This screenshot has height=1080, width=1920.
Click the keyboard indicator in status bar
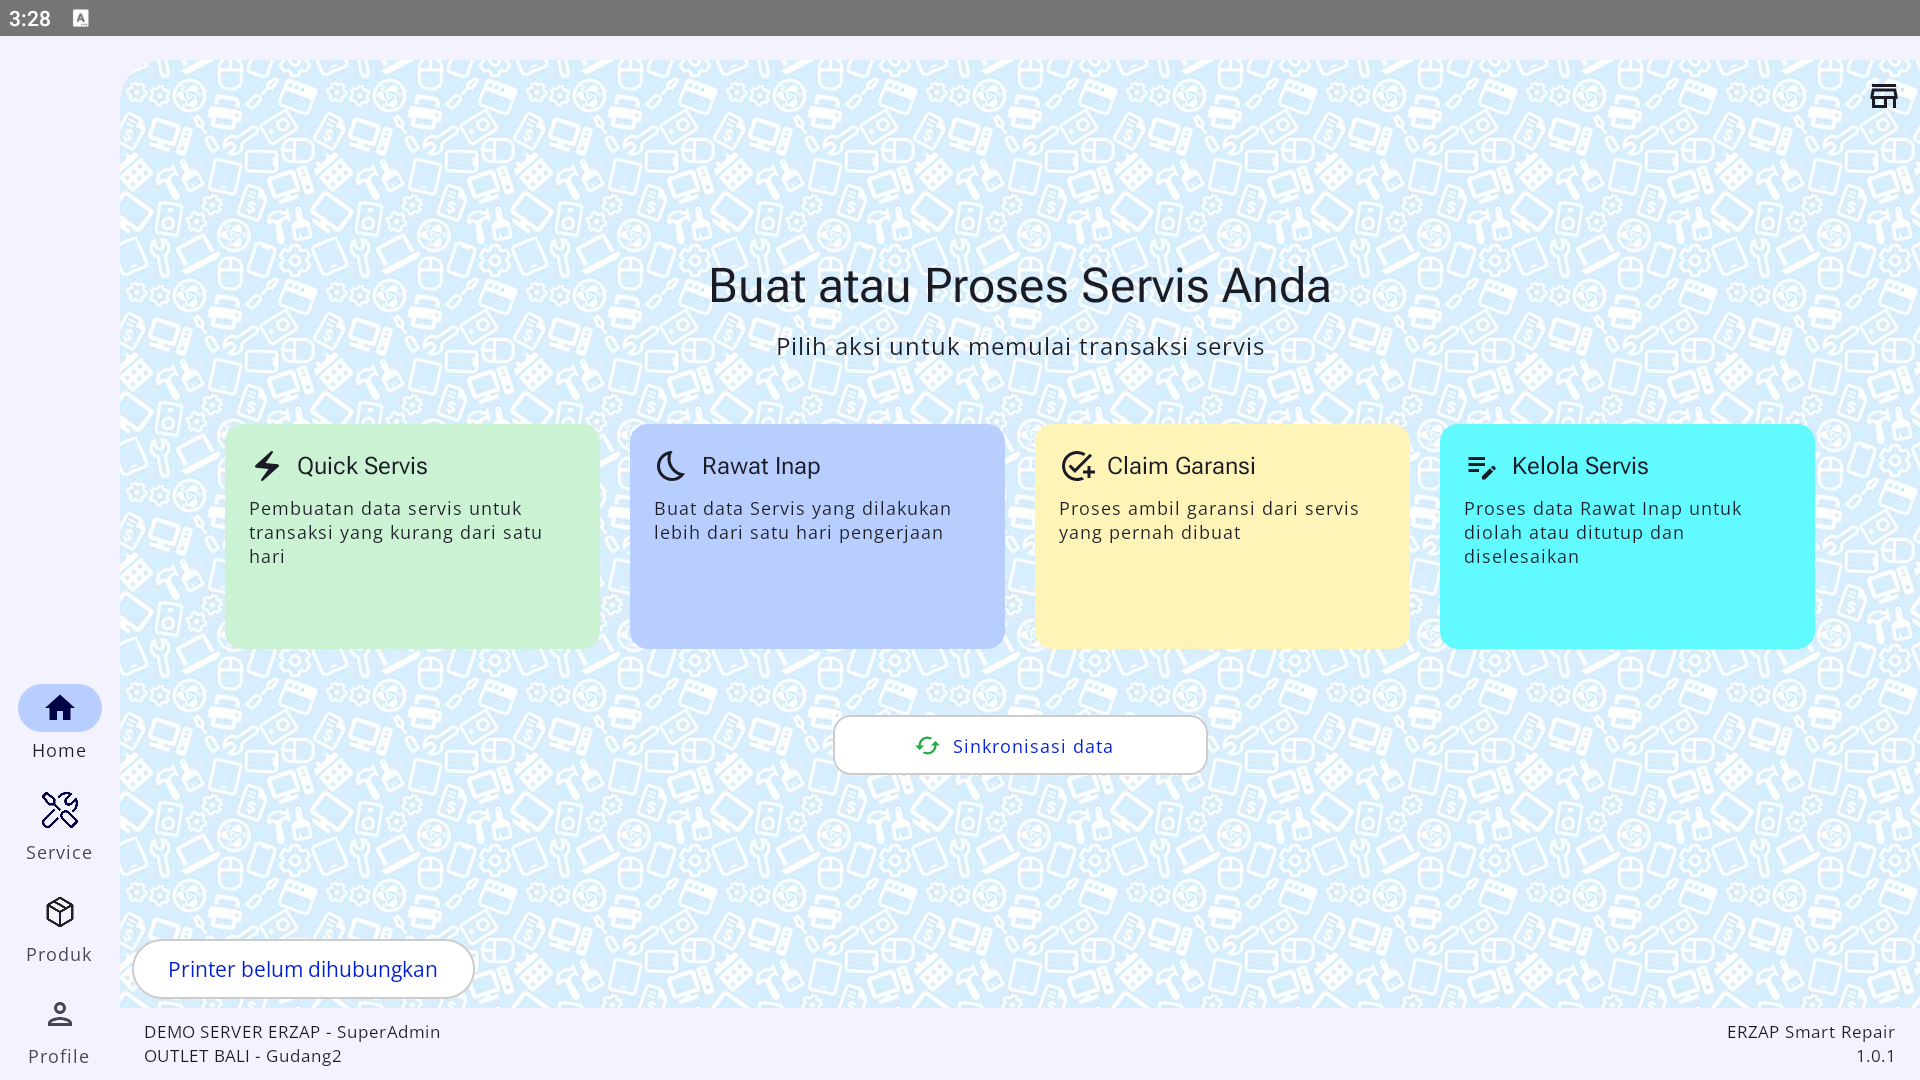(81, 18)
